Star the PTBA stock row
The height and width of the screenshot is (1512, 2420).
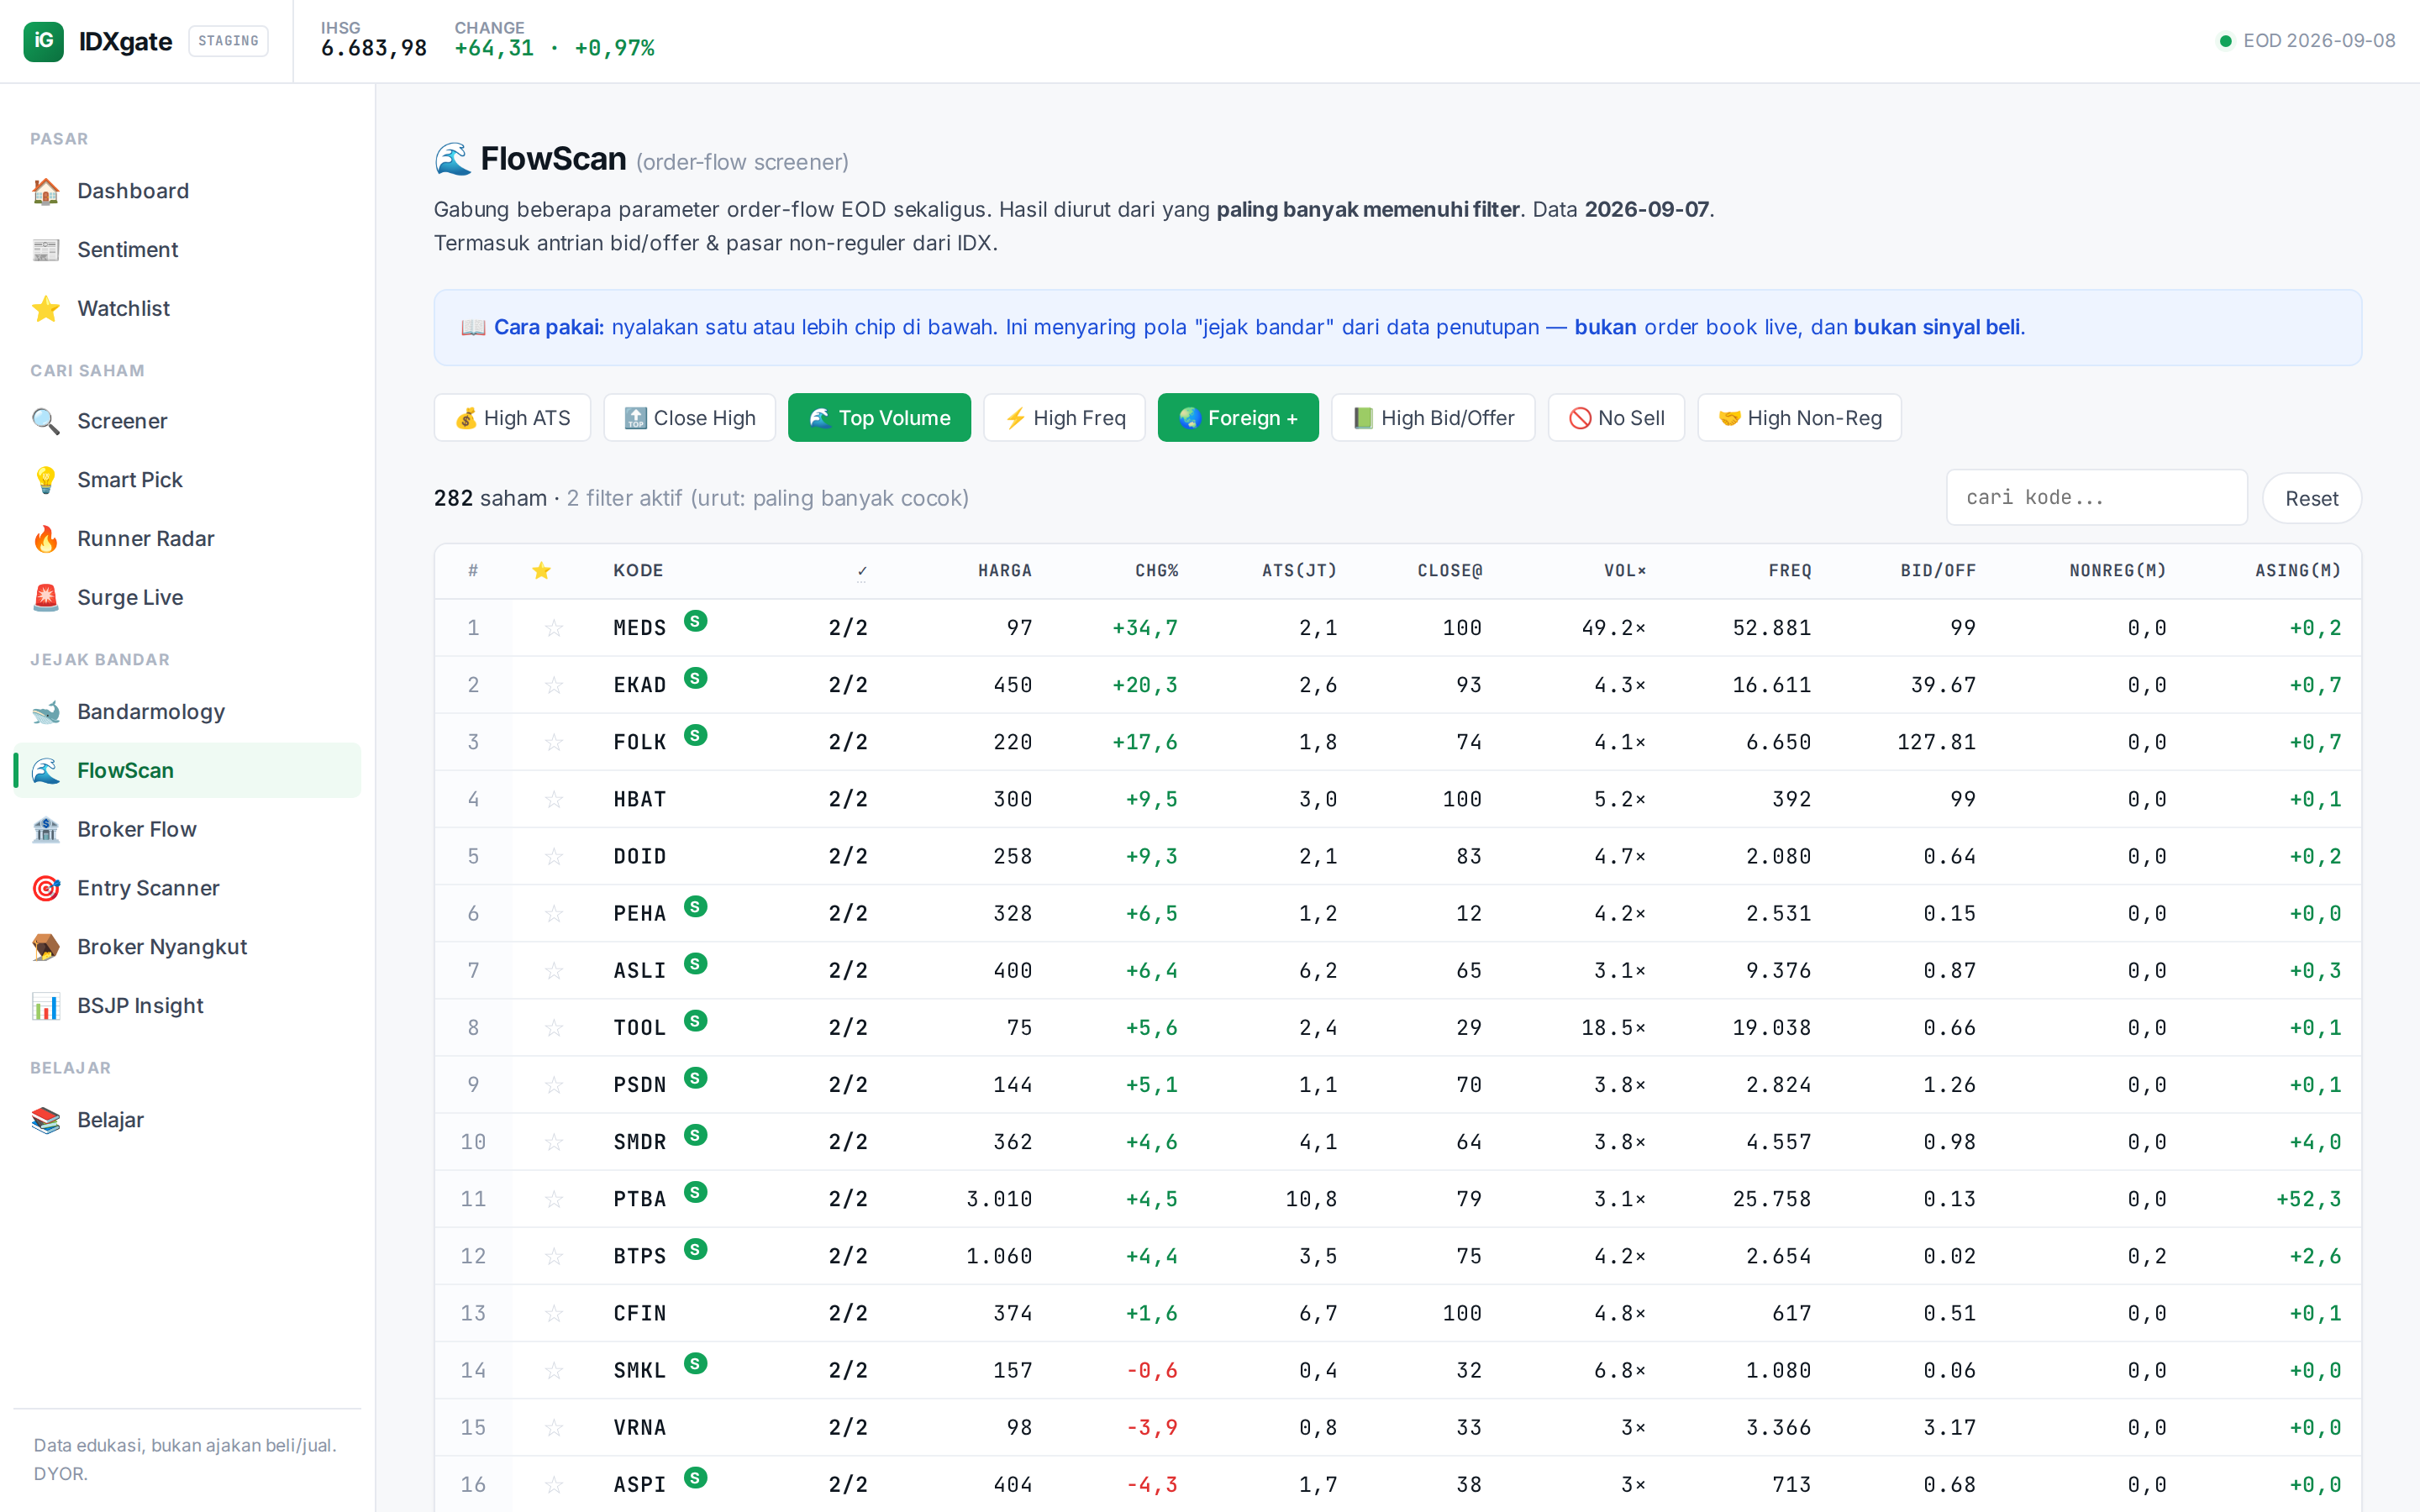(x=553, y=1199)
